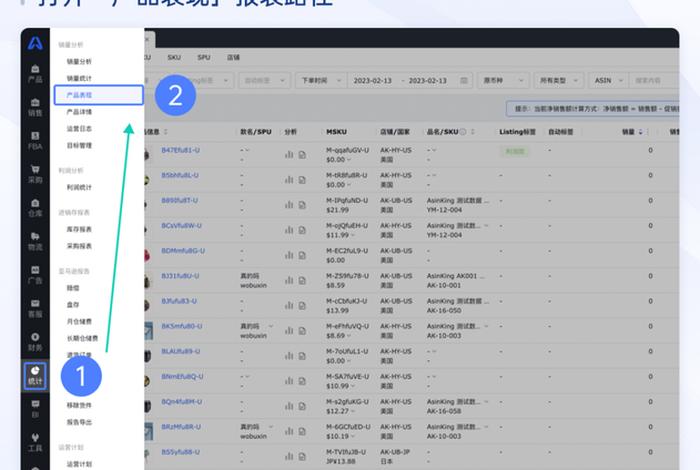The width and height of the screenshot is (700, 470).
Task: Open the B47Efu81-U ASIN link
Action: pyautogui.click(x=180, y=150)
